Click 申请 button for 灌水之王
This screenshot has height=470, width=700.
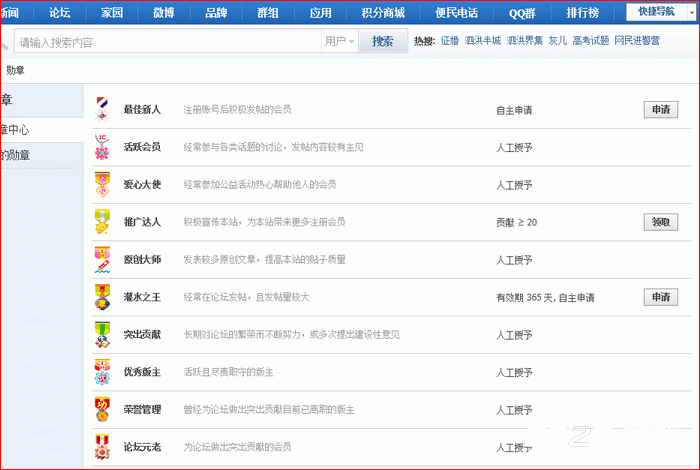pyautogui.click(x=661, y=297)
